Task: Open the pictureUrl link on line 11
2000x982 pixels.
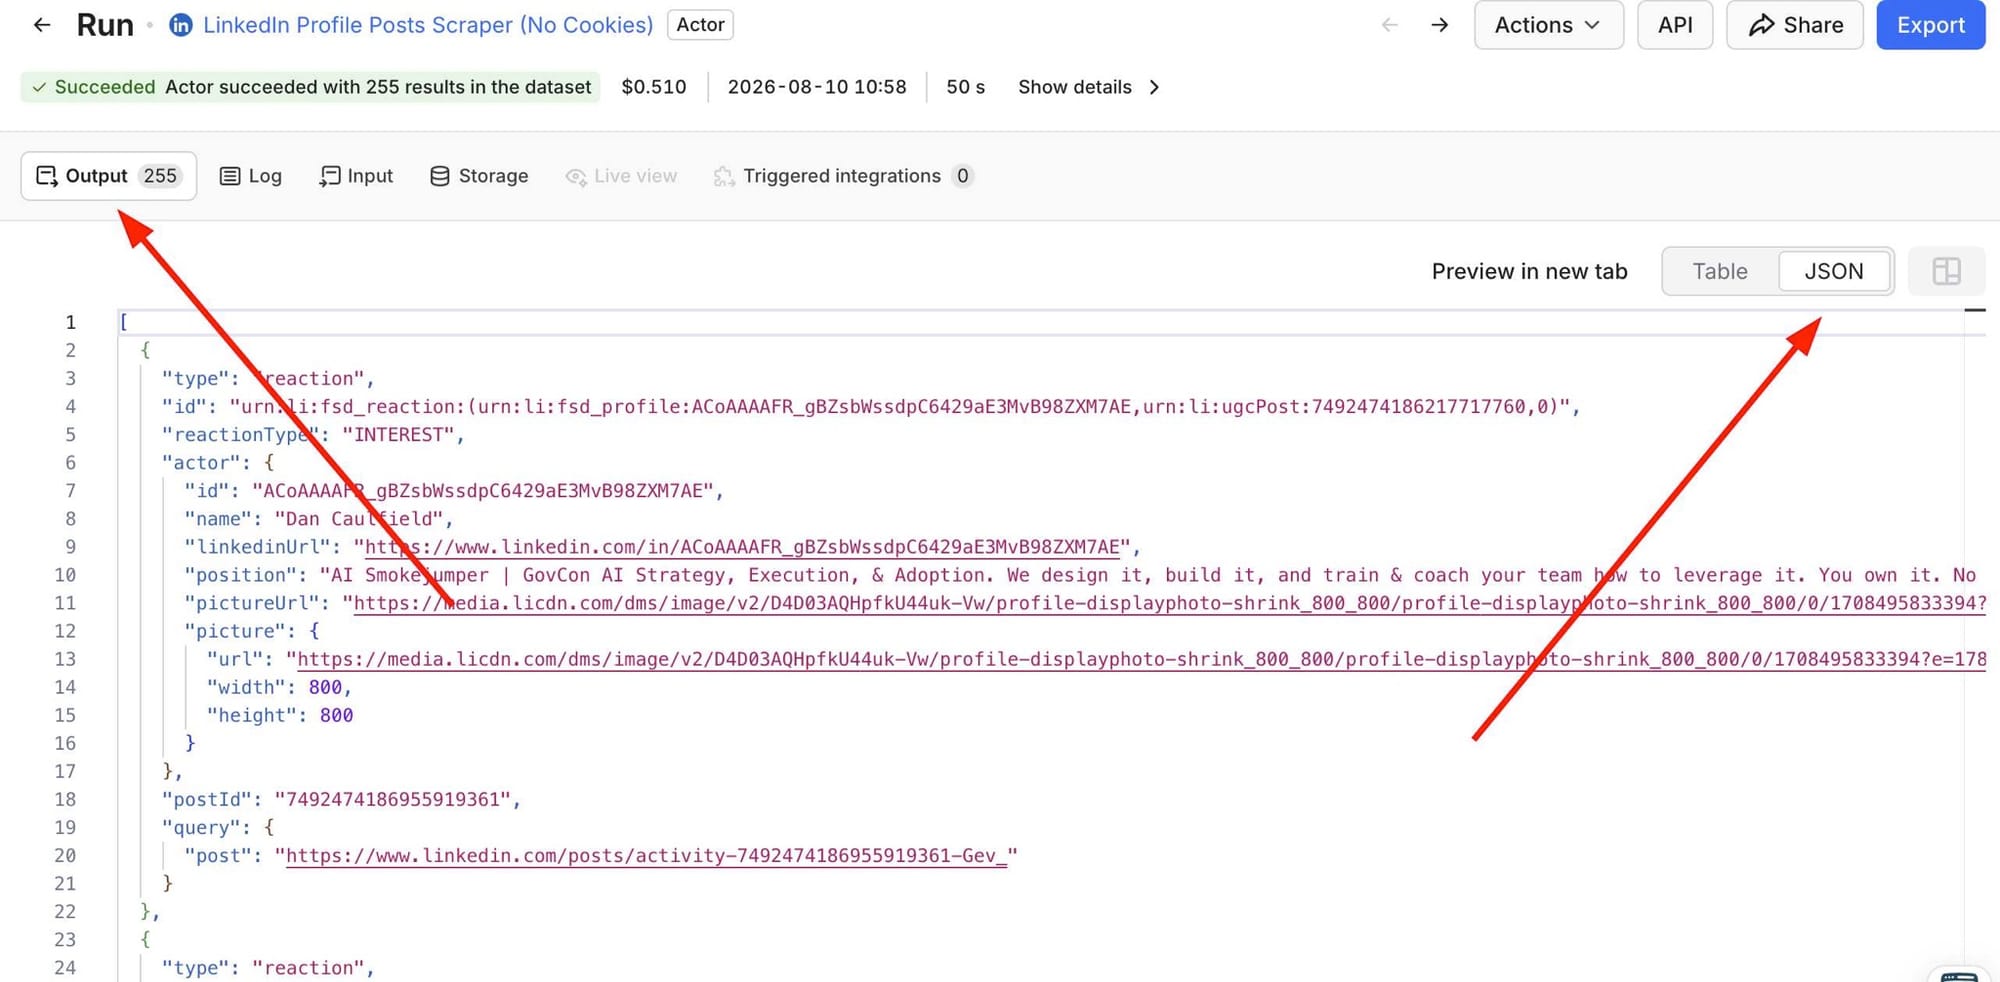Action: [1170, 603]
